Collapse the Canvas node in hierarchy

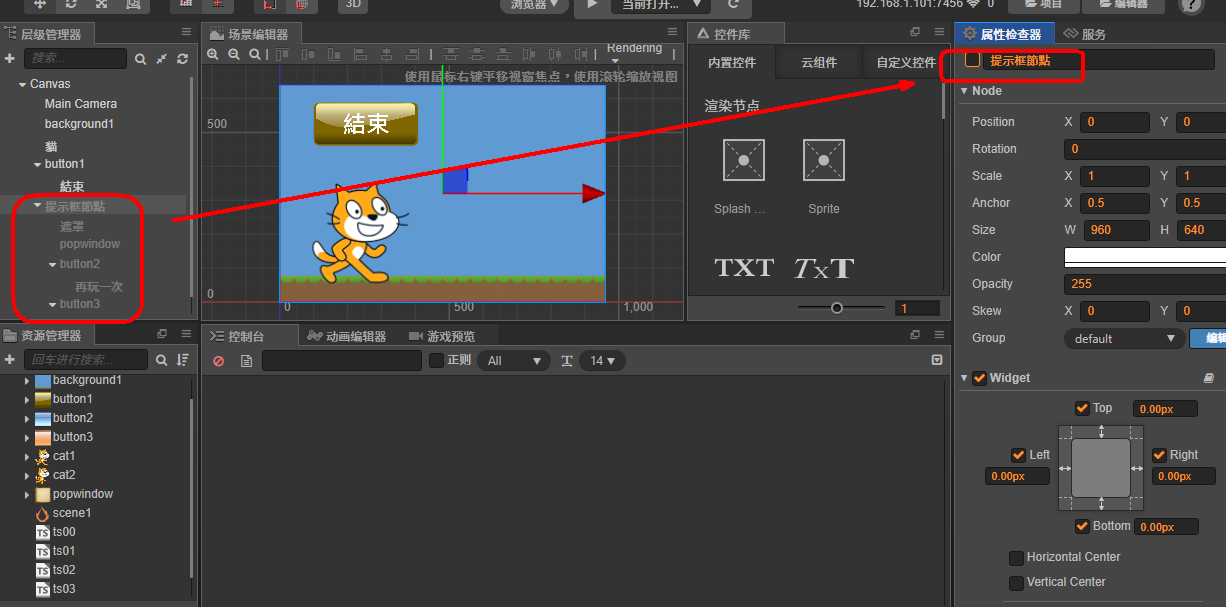(x=22, y=84)
